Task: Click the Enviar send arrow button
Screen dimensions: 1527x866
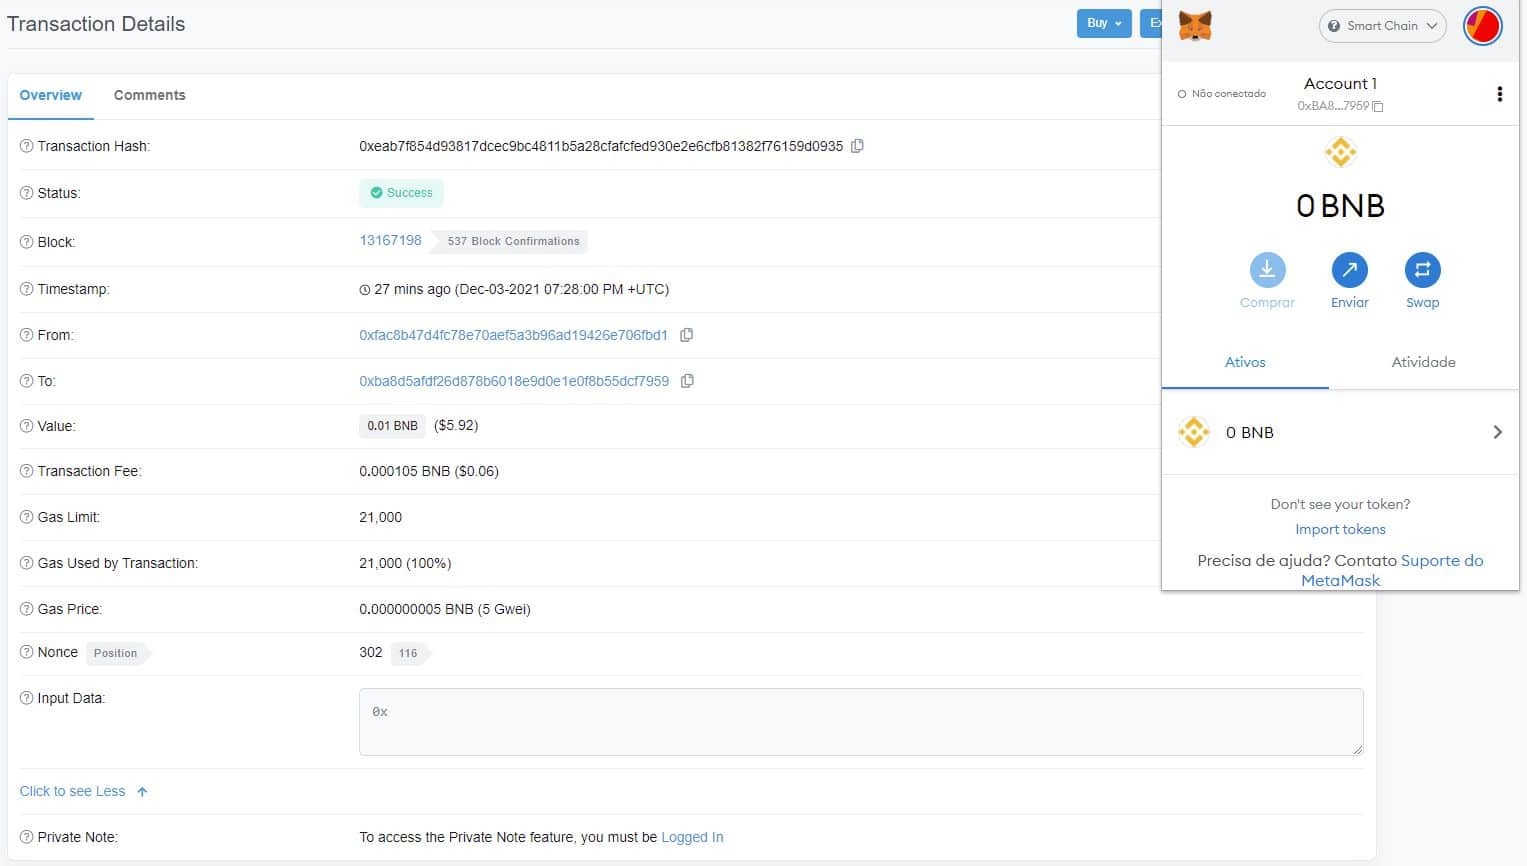Action: 1349,269
